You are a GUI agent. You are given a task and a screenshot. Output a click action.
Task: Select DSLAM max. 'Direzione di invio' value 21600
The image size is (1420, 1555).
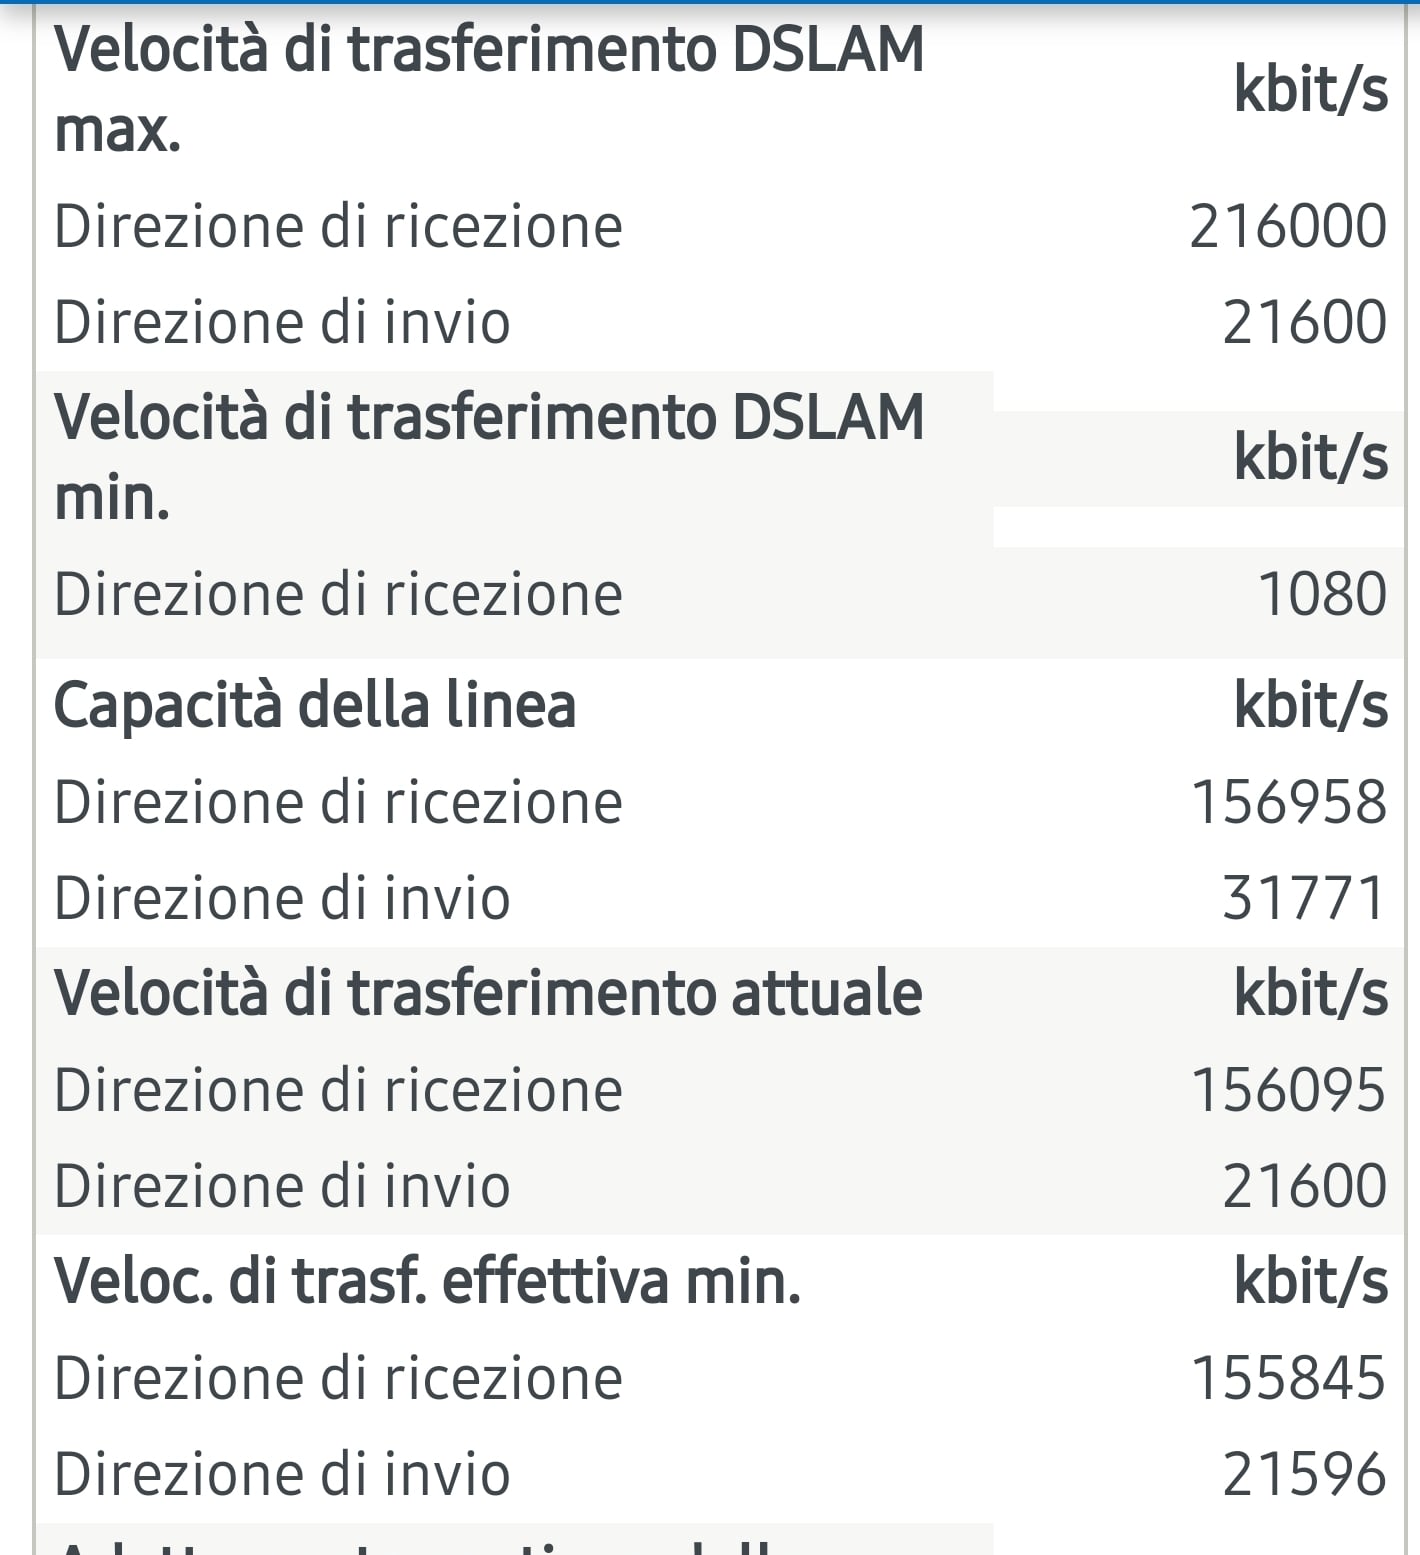1305,322
